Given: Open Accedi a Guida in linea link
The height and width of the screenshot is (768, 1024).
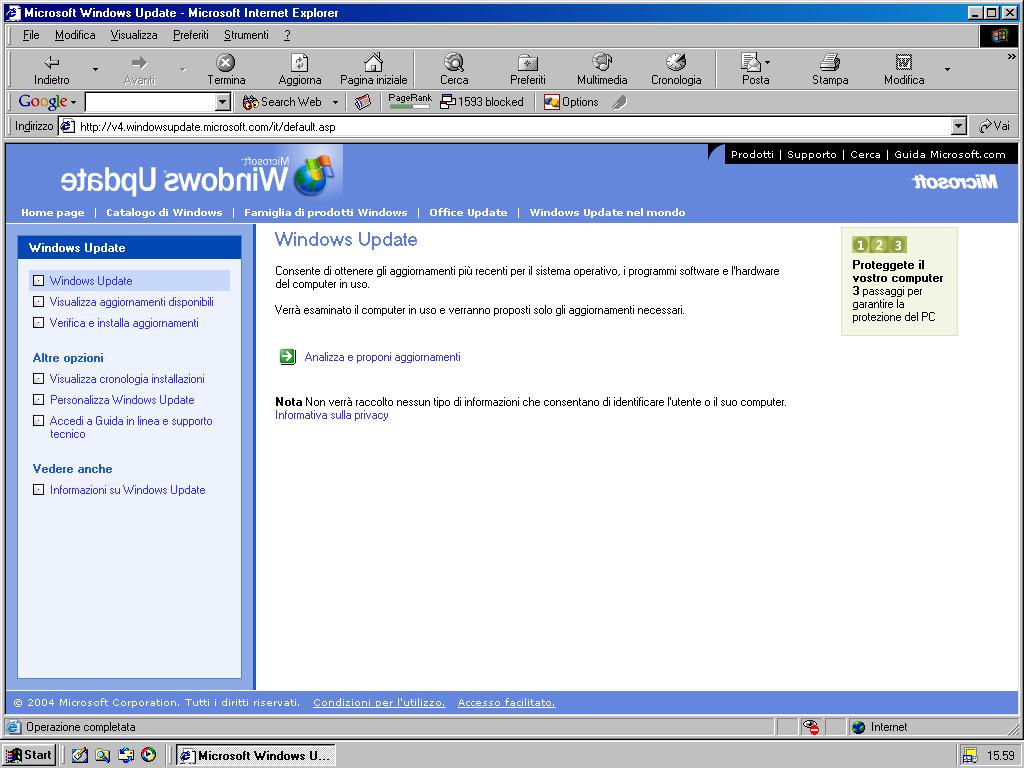Looking at the screenshot, I should coord(131,427).
